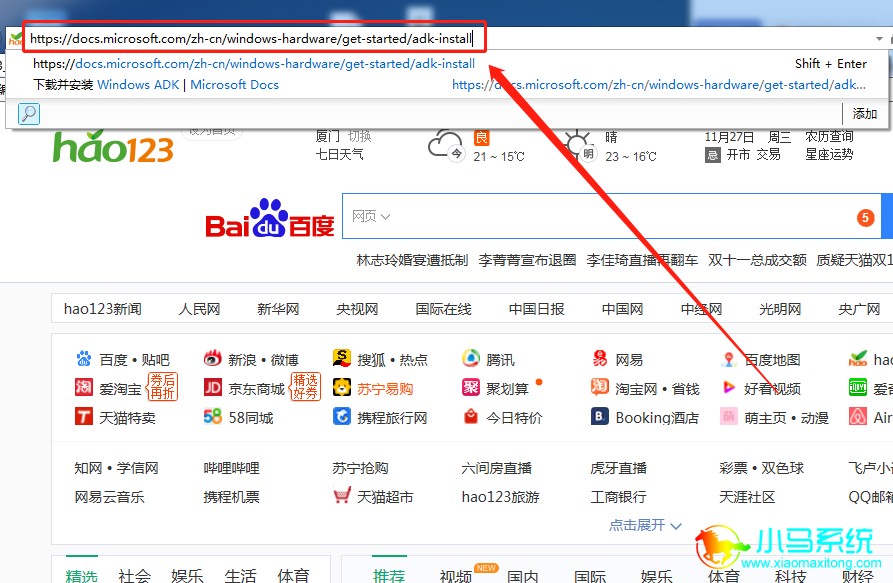Click the 淘宝网 icon
This screenshot has width=893, height=583.
pyautogui.click(x=600, y=387)
